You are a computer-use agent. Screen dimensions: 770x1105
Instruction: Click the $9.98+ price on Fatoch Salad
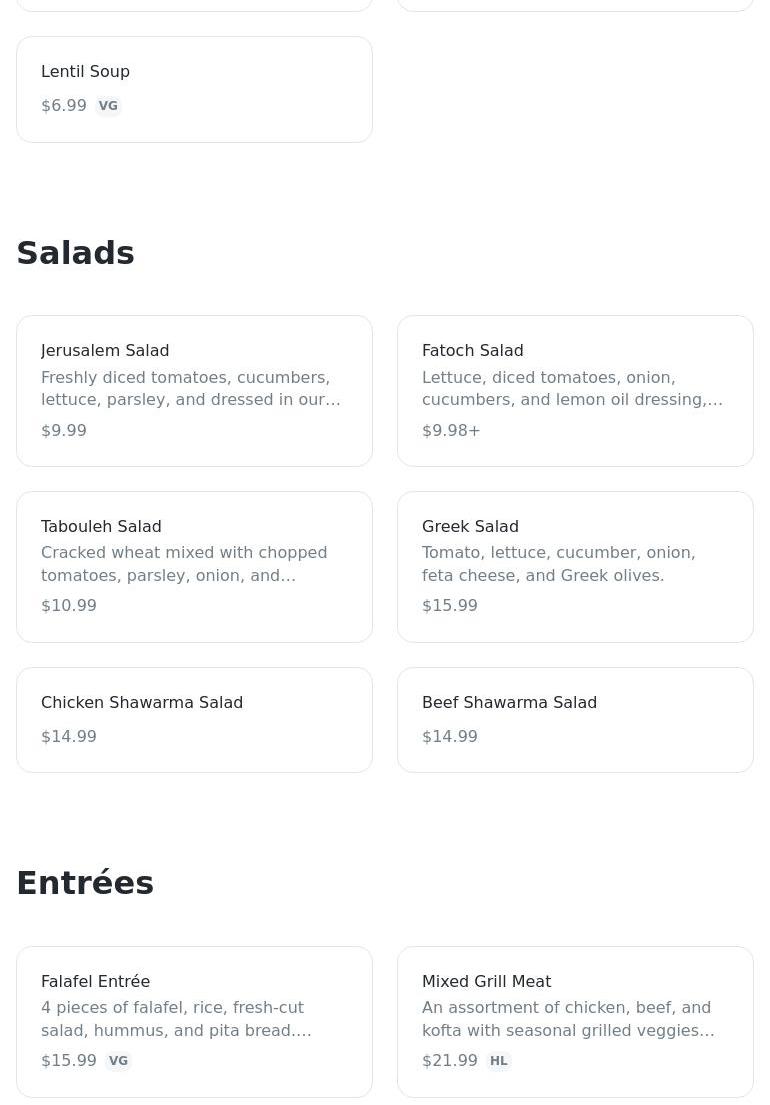[x=451, y=431]
